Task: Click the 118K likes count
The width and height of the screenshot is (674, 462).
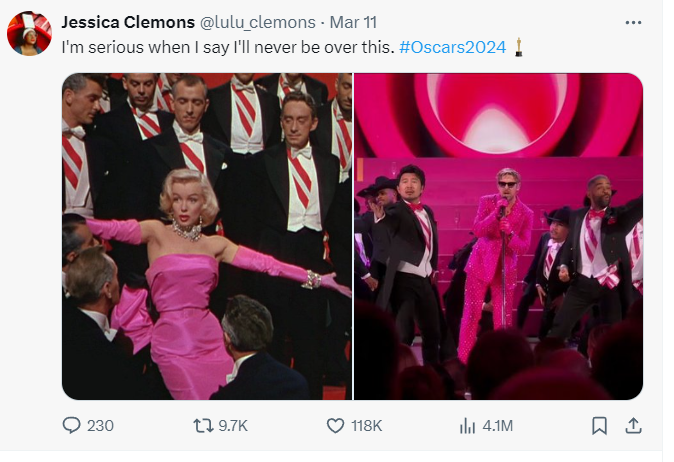Action: [368, 426]
